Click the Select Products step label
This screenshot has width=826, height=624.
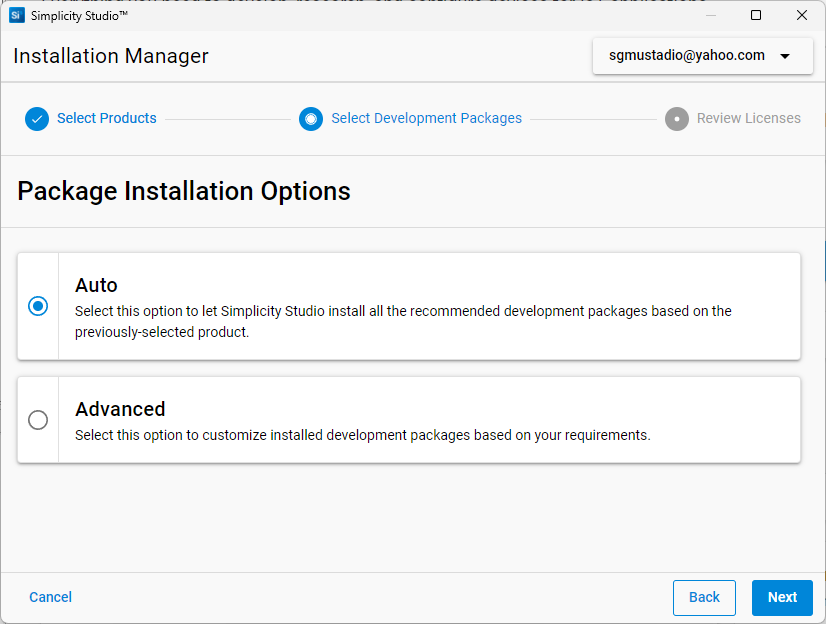[106, 118]
